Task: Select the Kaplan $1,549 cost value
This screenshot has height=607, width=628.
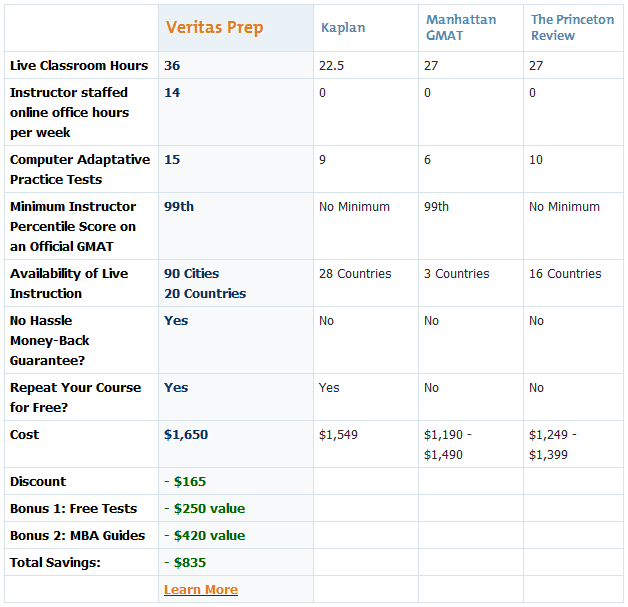Action: (338, 435)
